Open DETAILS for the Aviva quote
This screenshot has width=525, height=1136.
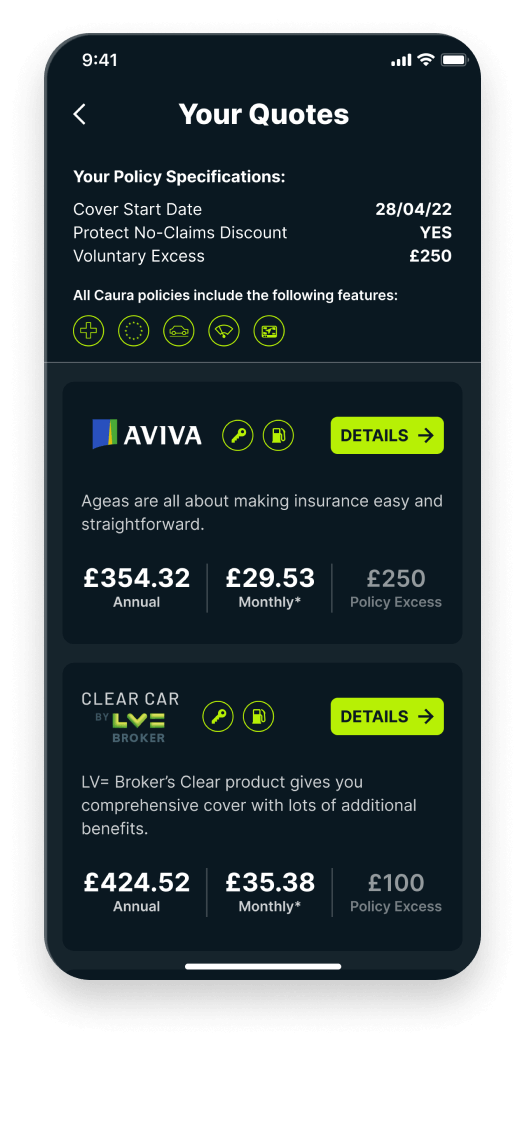387,435
